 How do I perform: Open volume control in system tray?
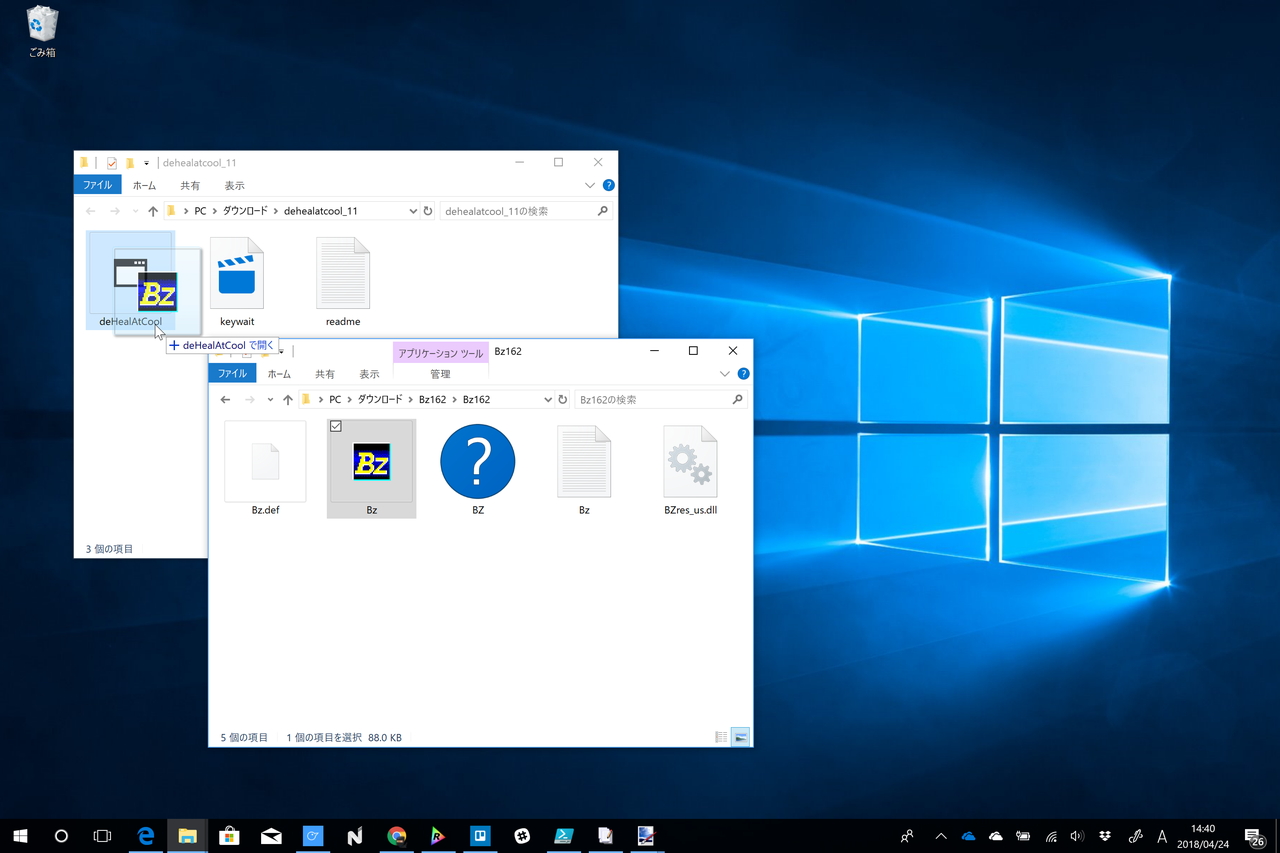click(1077, 836)
